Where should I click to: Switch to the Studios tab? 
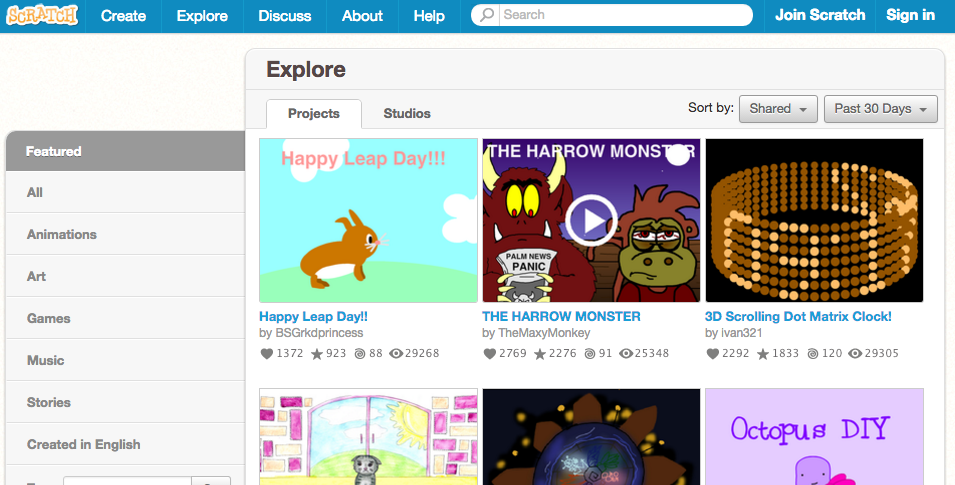[407, 114]
